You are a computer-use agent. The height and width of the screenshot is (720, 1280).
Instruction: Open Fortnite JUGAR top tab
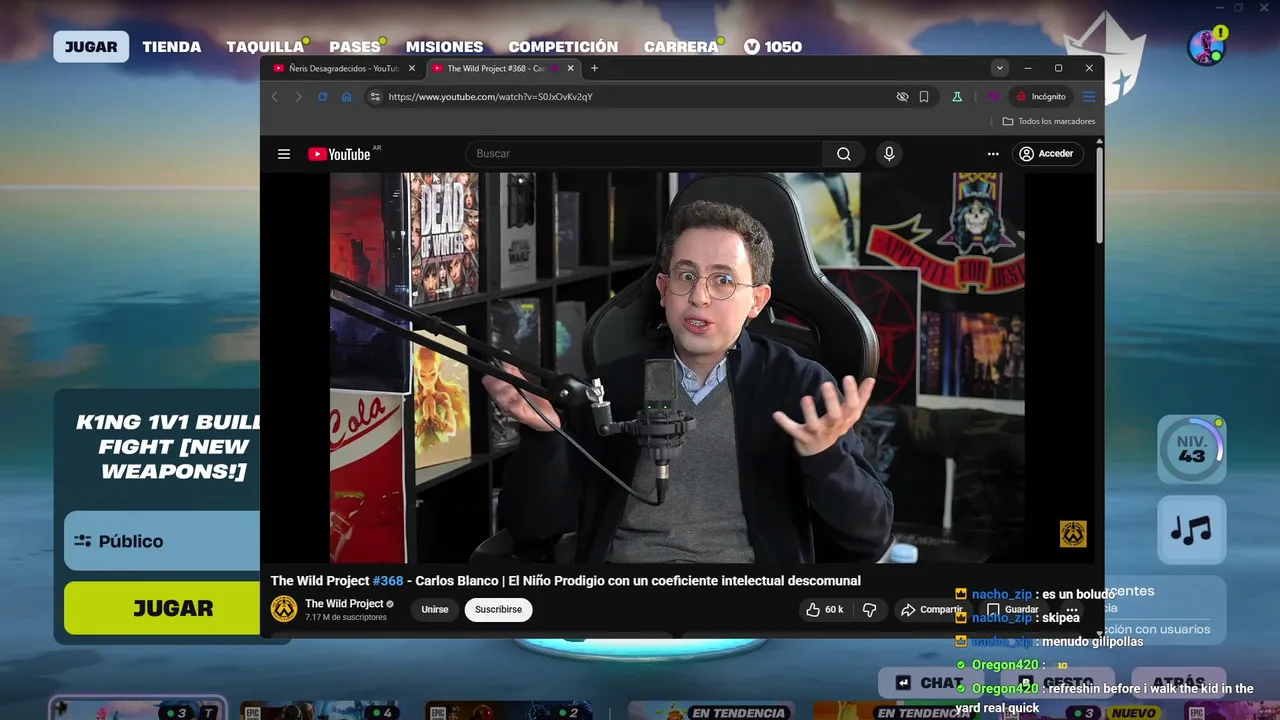(91, 47)
